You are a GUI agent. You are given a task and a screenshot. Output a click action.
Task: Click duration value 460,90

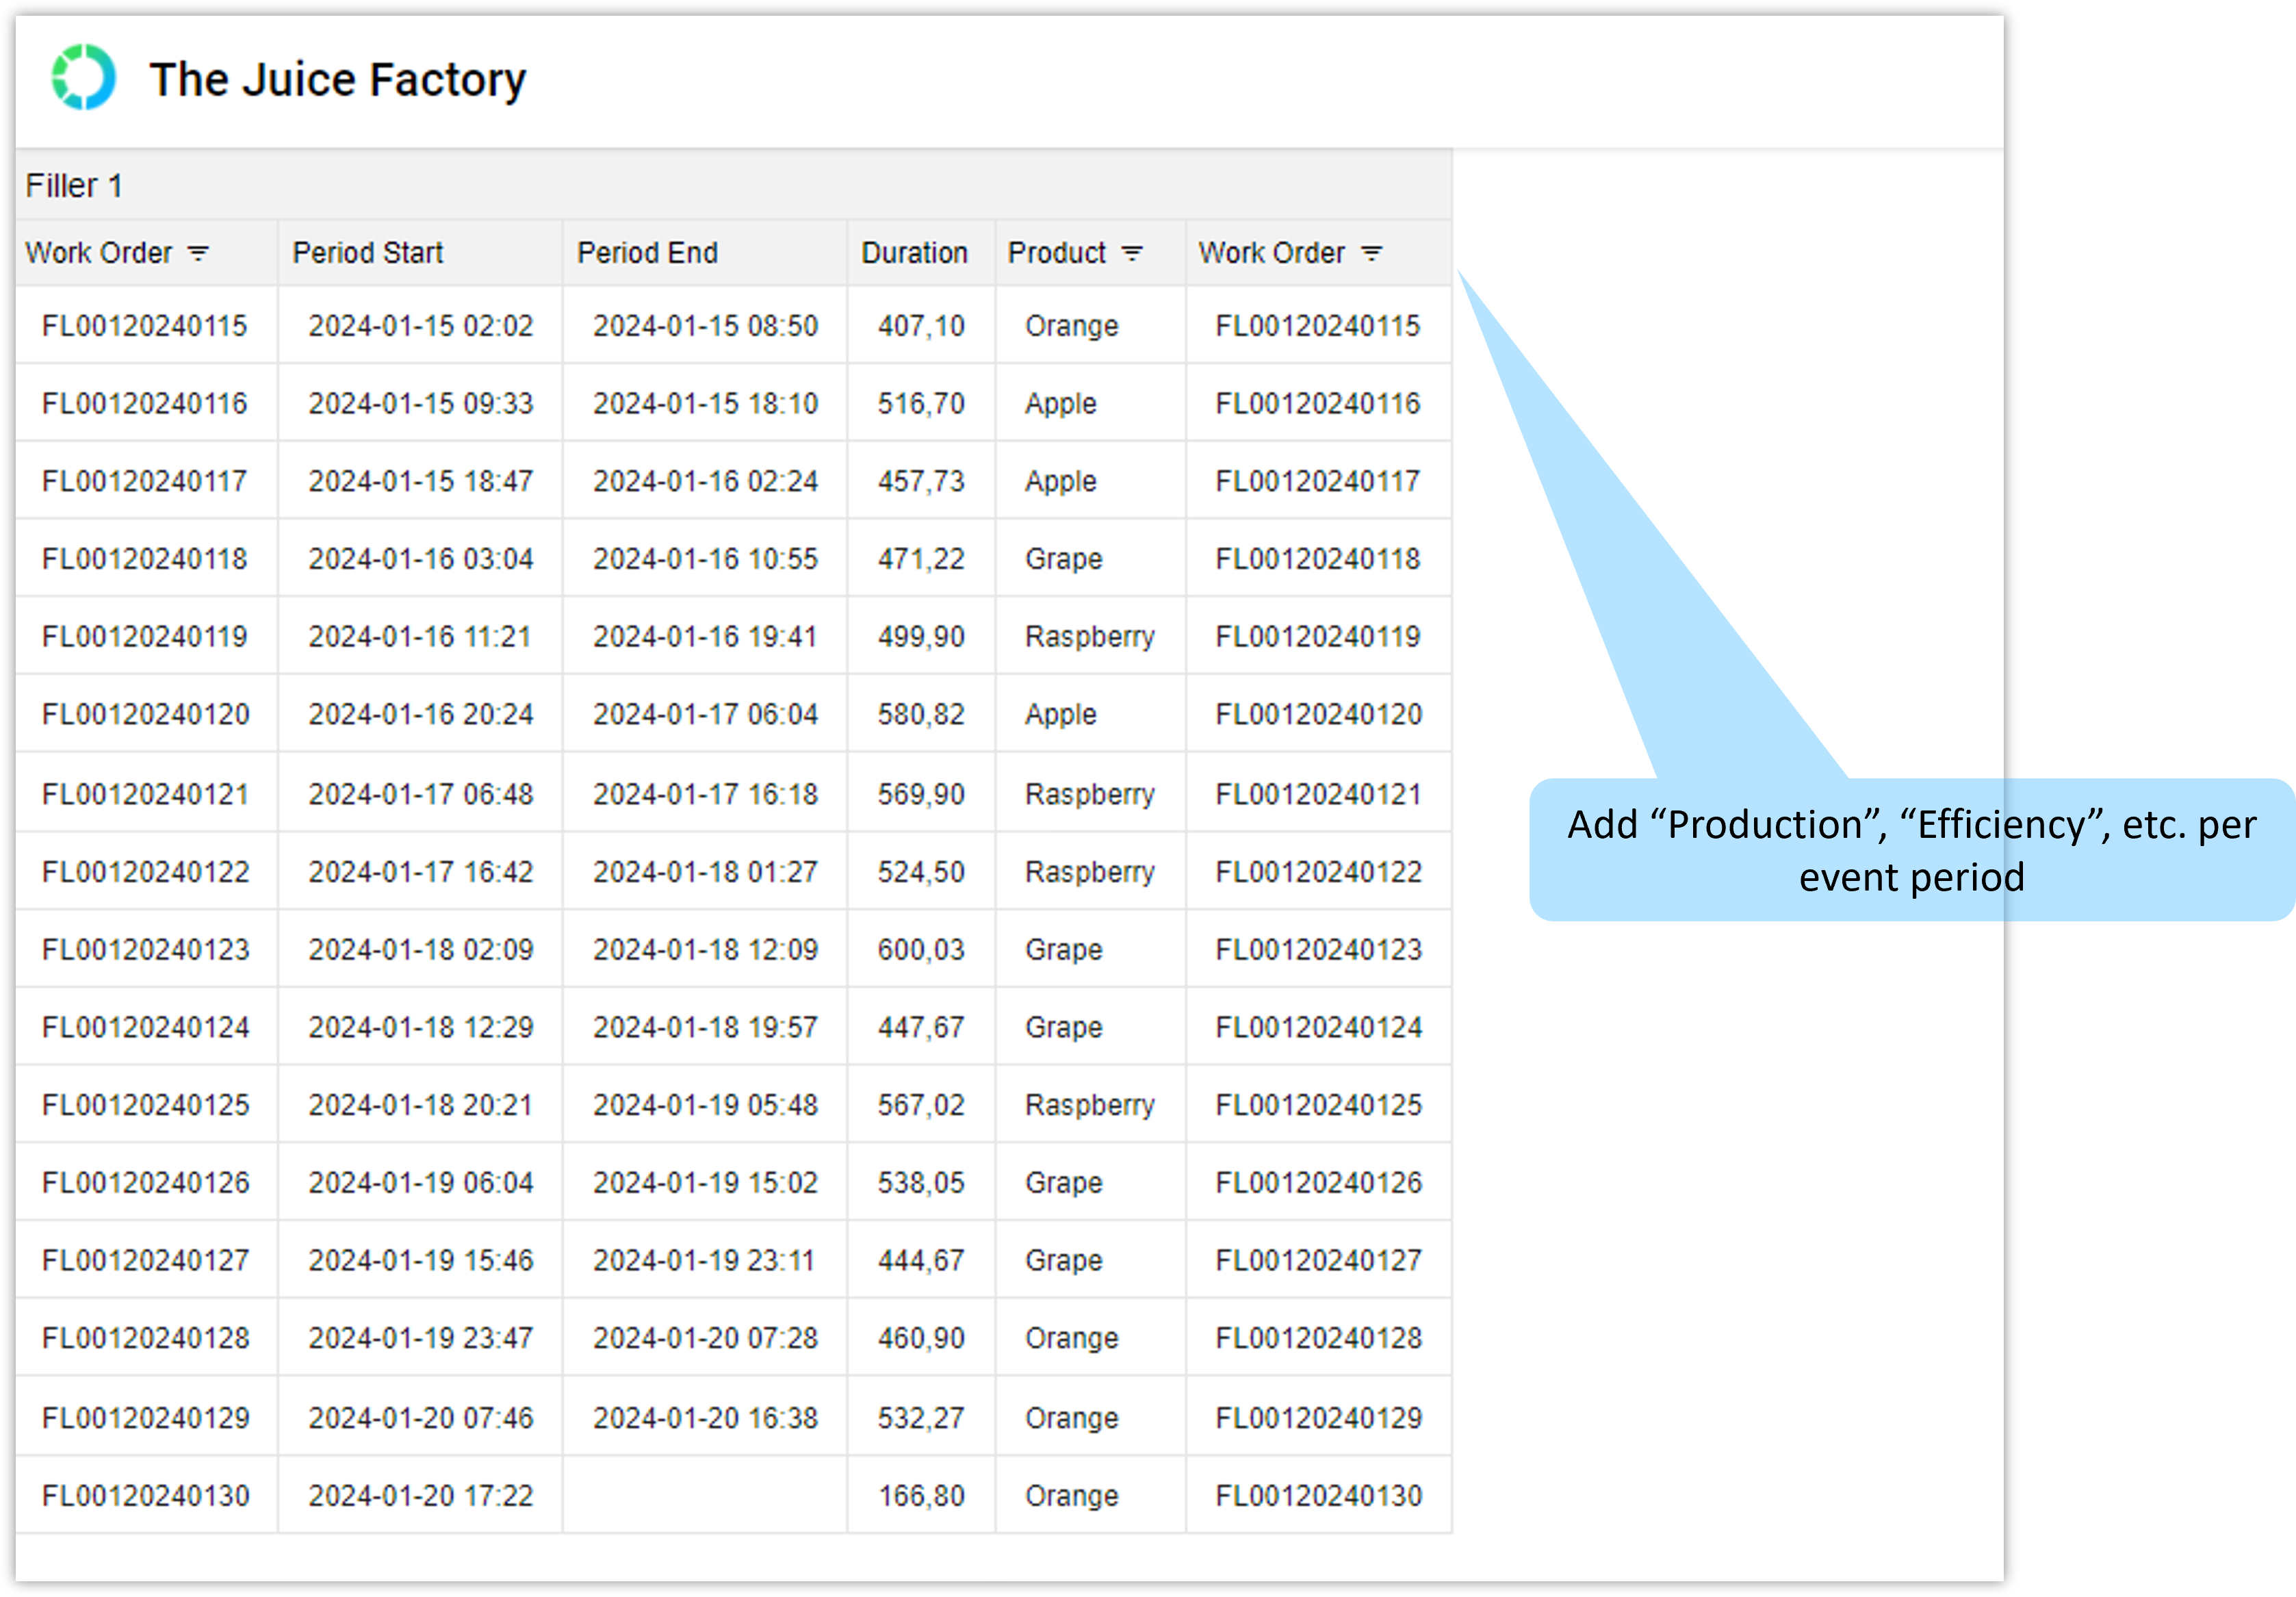coord(921,1339)
